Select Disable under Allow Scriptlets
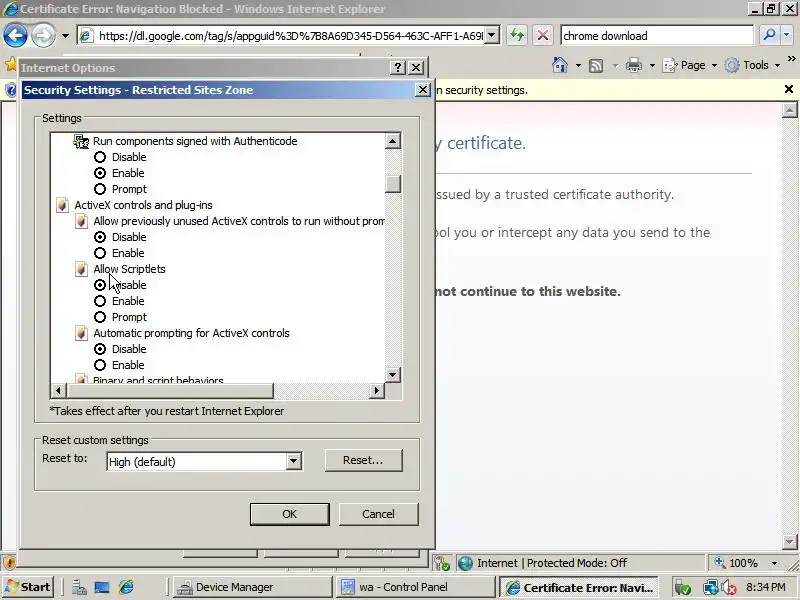Viewport: 800px width, 600px height. [100, 285]
